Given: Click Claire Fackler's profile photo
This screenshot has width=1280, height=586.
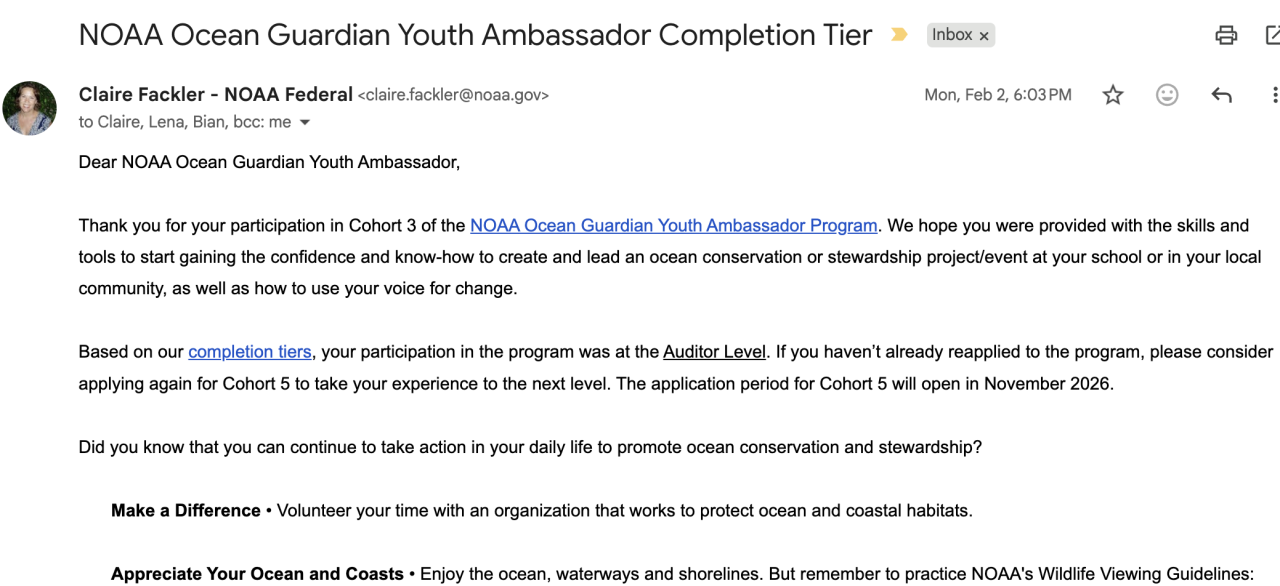Looking at the screenshot, I should [30, 108].
